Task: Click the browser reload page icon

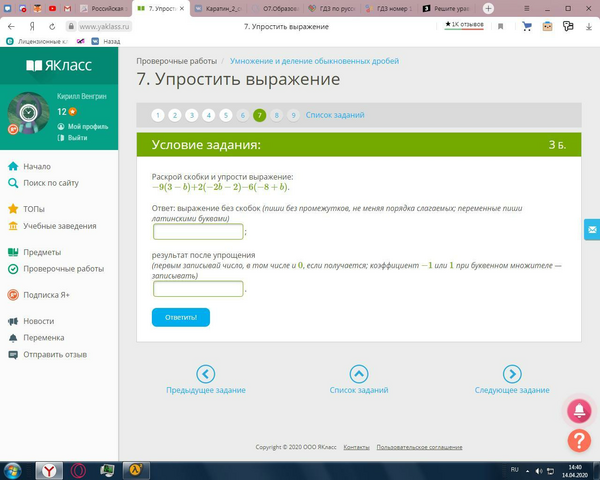Action: click(x=52, y=26)
